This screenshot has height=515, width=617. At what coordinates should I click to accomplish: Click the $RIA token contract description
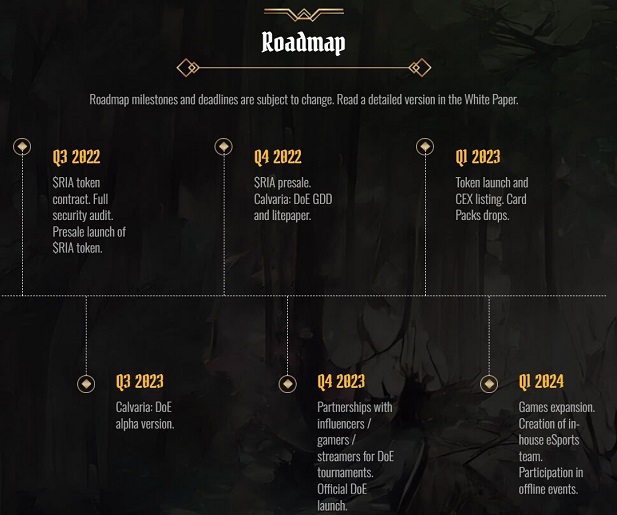tap(89, 215)
